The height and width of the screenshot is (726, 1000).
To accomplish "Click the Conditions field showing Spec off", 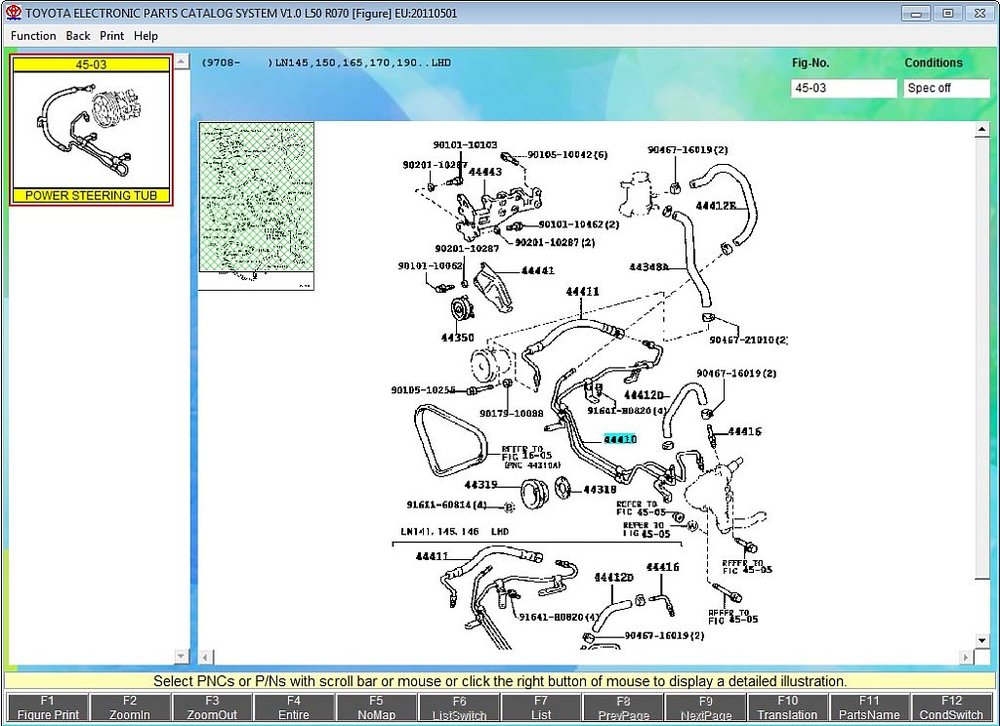I will coord(946,88).
